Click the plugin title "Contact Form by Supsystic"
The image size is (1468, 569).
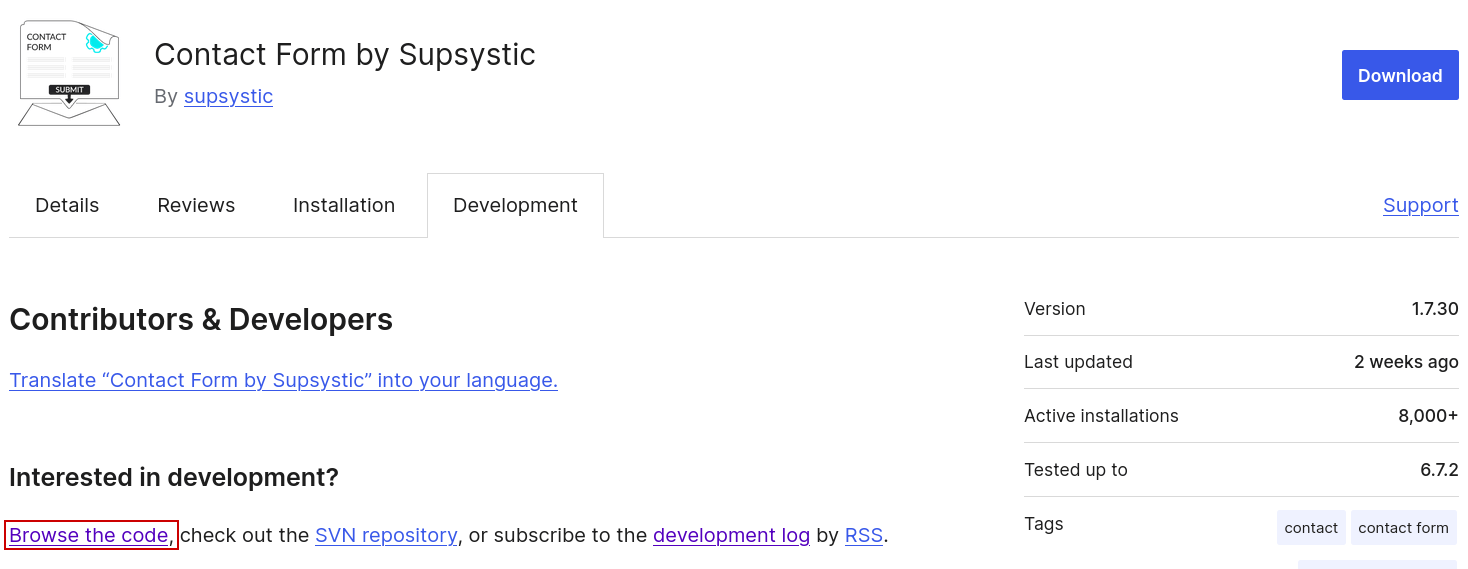click(x=345, y=55)
